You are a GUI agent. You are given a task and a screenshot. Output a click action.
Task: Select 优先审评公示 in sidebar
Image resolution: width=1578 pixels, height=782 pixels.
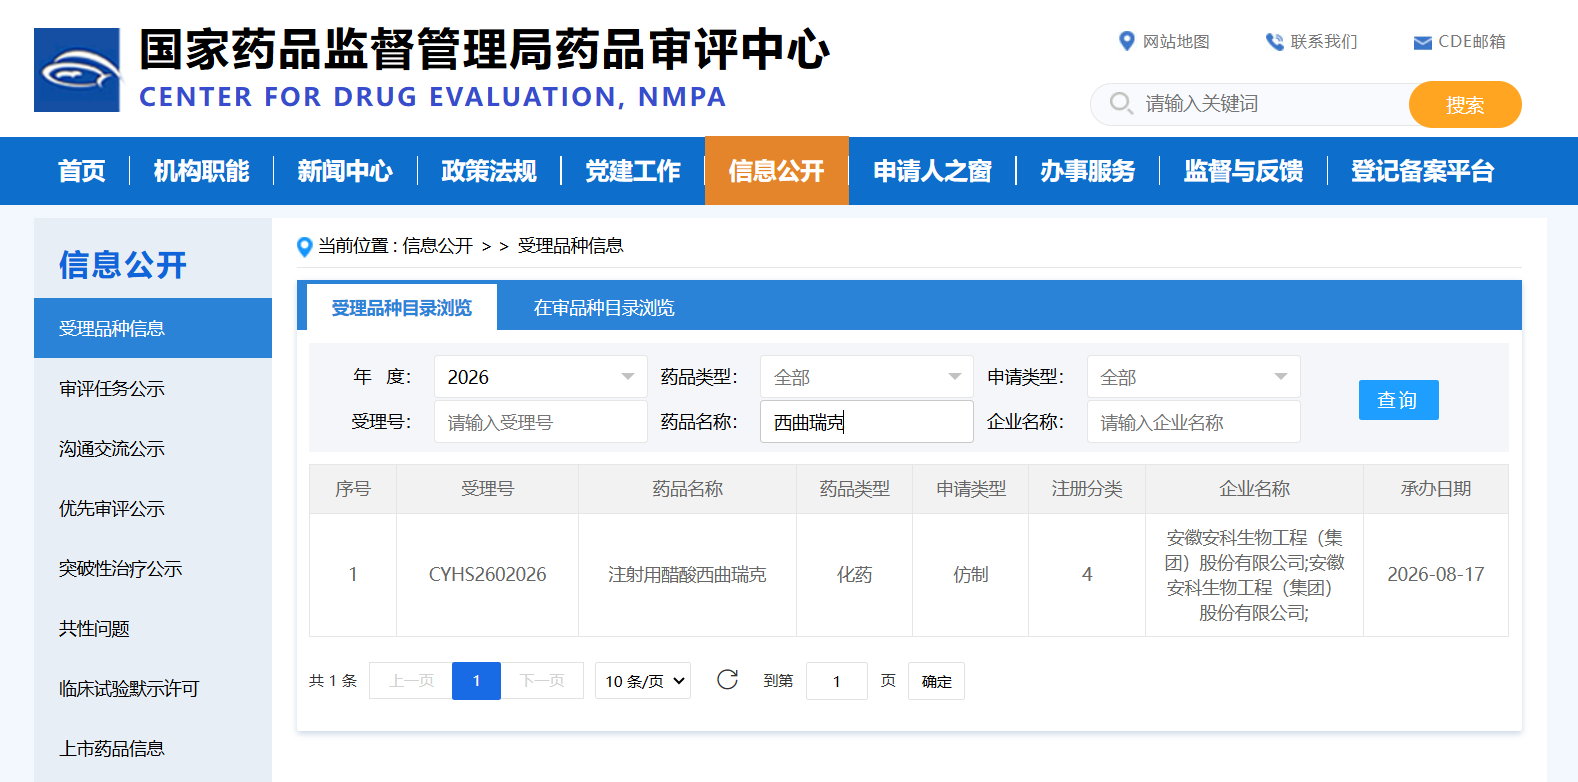coord(153,508)
